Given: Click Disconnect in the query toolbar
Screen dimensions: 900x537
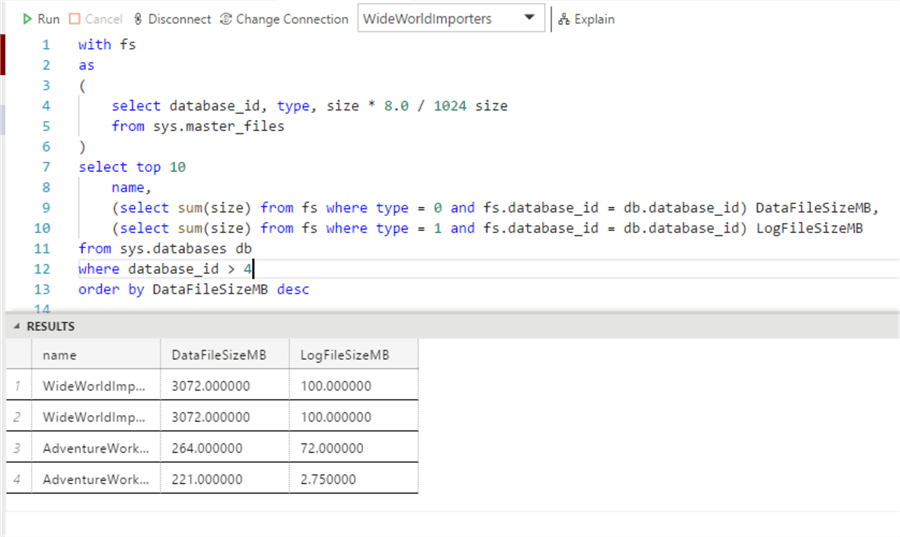Looking at the screenshot, I should pyautogui.click(x=172, y=19).
